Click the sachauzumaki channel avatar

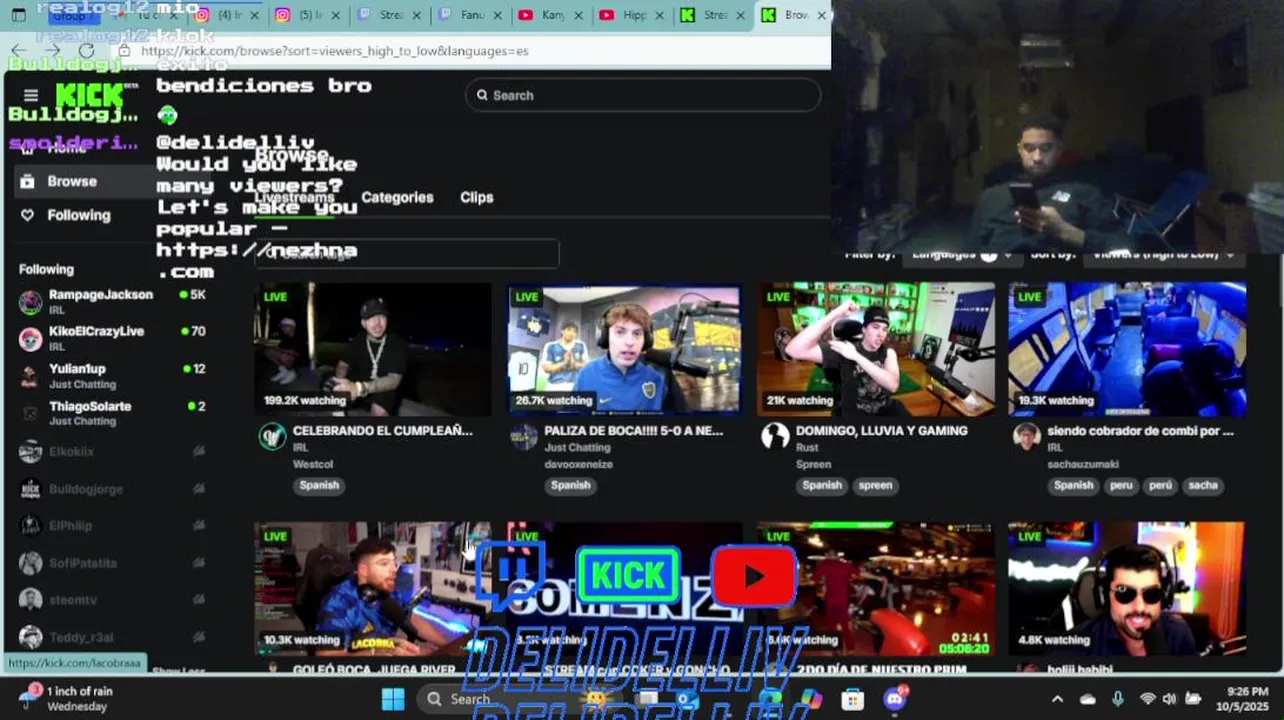point(1026,436)
